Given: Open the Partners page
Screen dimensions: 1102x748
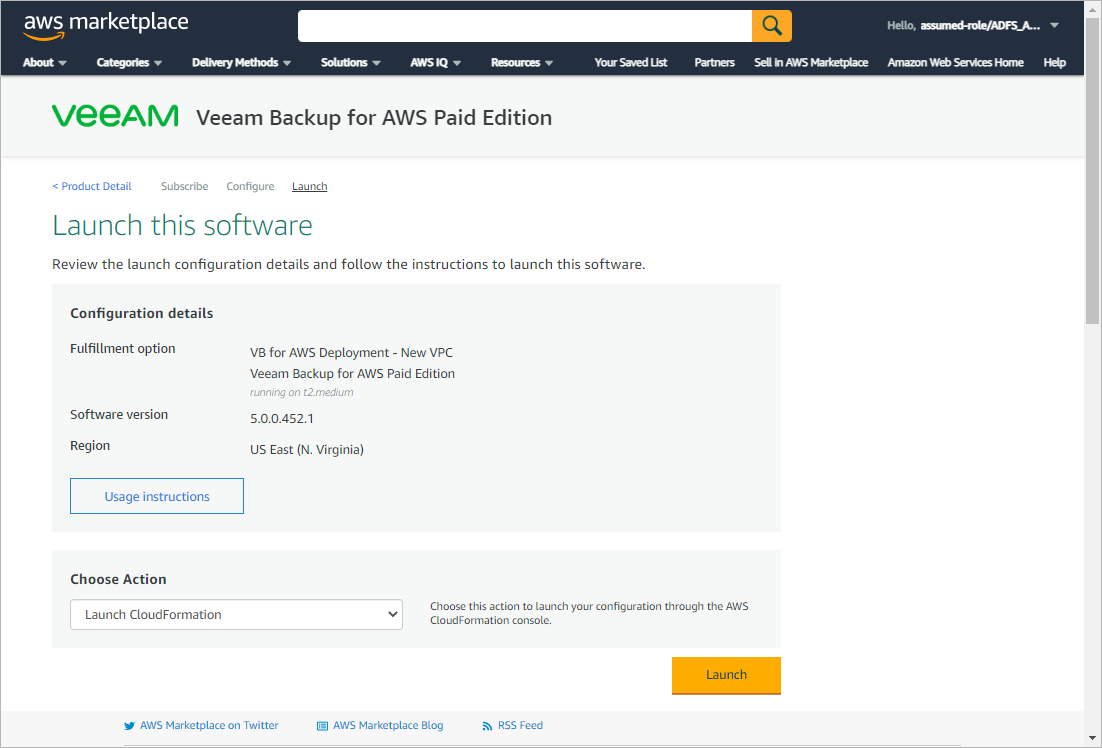Looking at the screenshot, I should (x=714, y=63).
